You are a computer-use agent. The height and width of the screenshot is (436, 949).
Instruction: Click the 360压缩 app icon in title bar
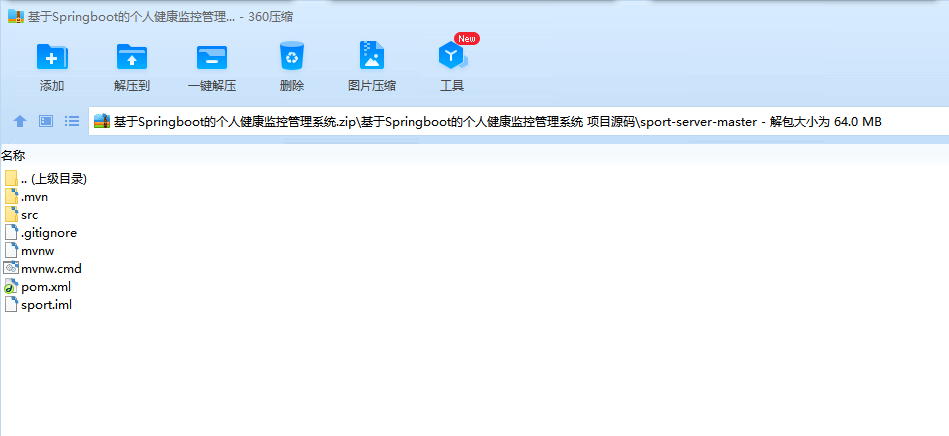[15, 16]
